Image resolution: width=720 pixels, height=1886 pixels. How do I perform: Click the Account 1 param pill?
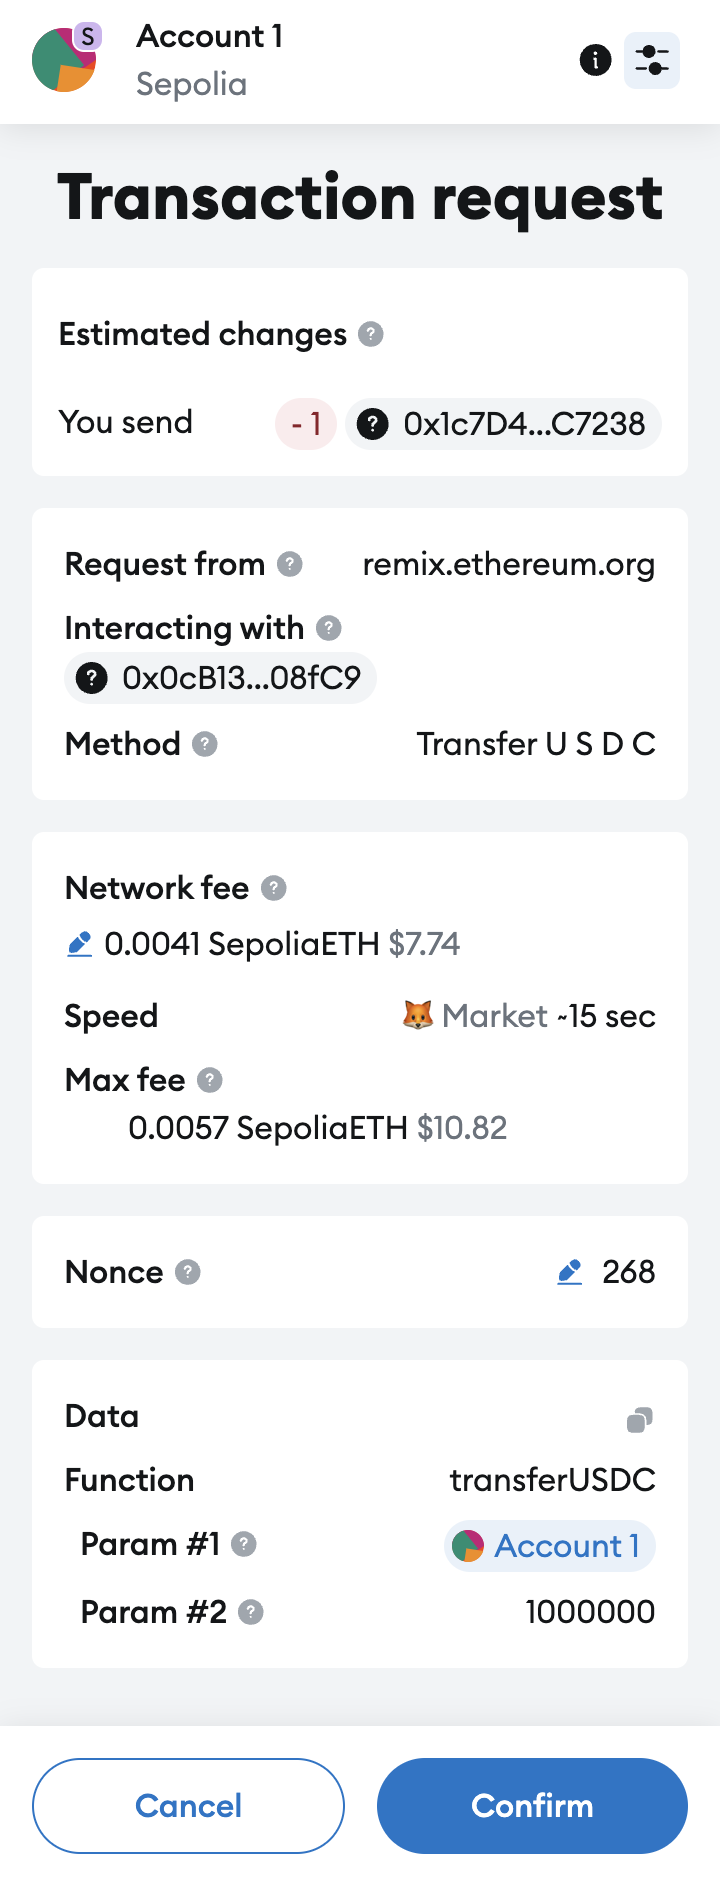549,1546
